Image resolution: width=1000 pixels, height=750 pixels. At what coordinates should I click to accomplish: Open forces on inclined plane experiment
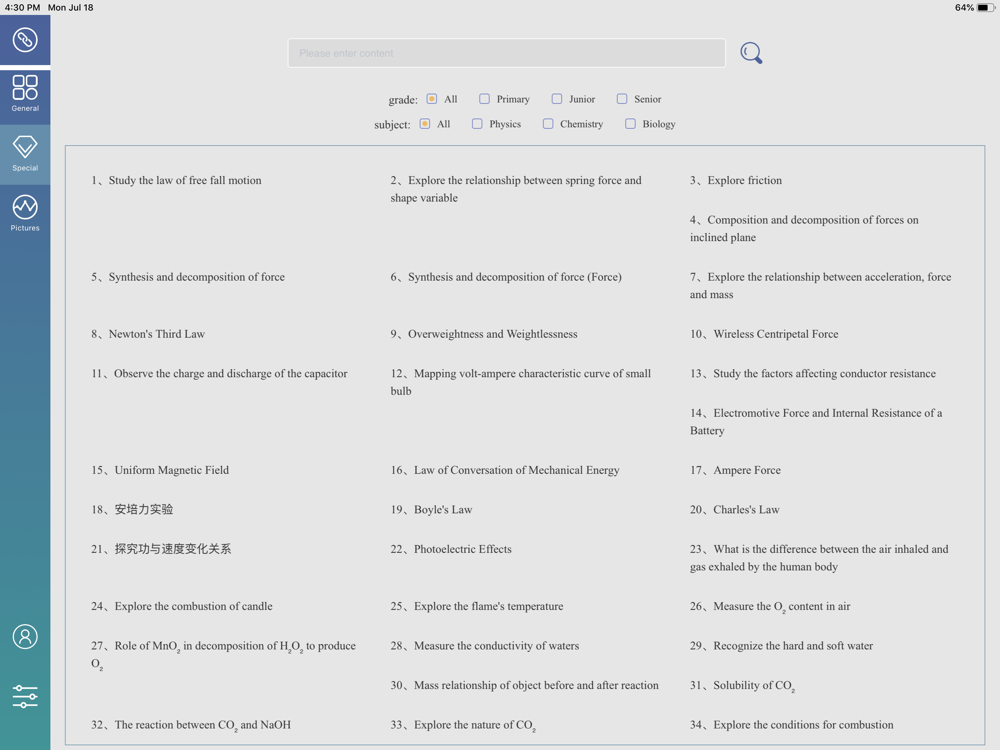click(804, 228)
